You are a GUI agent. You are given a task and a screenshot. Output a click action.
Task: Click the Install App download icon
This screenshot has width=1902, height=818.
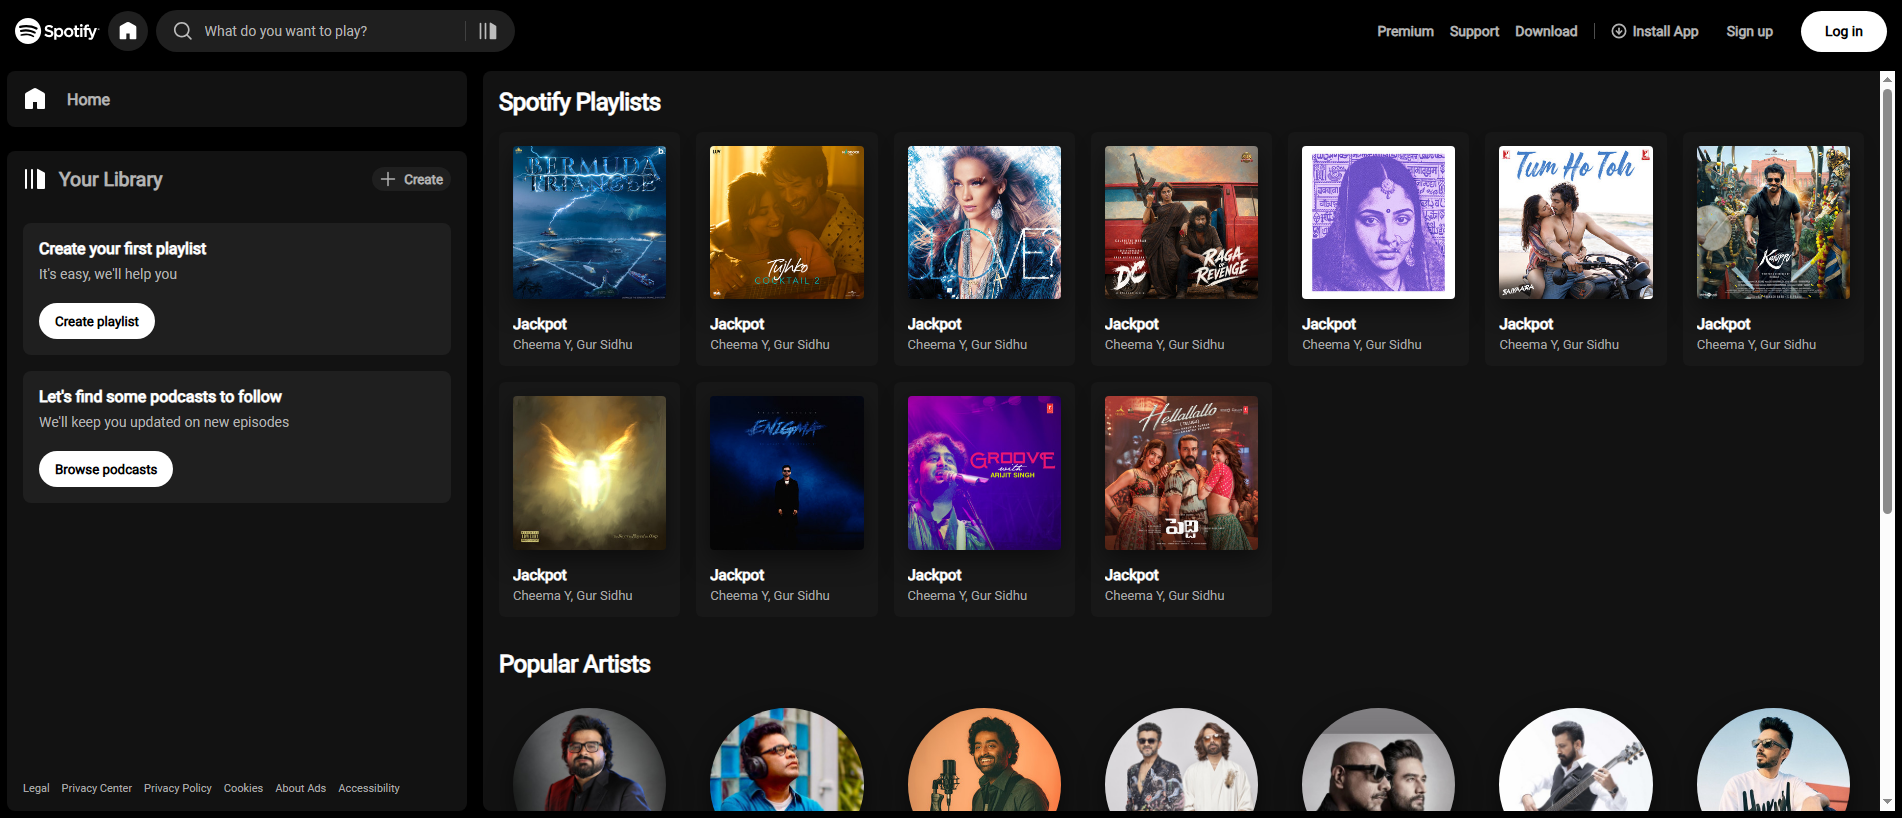click(1619, 31)
